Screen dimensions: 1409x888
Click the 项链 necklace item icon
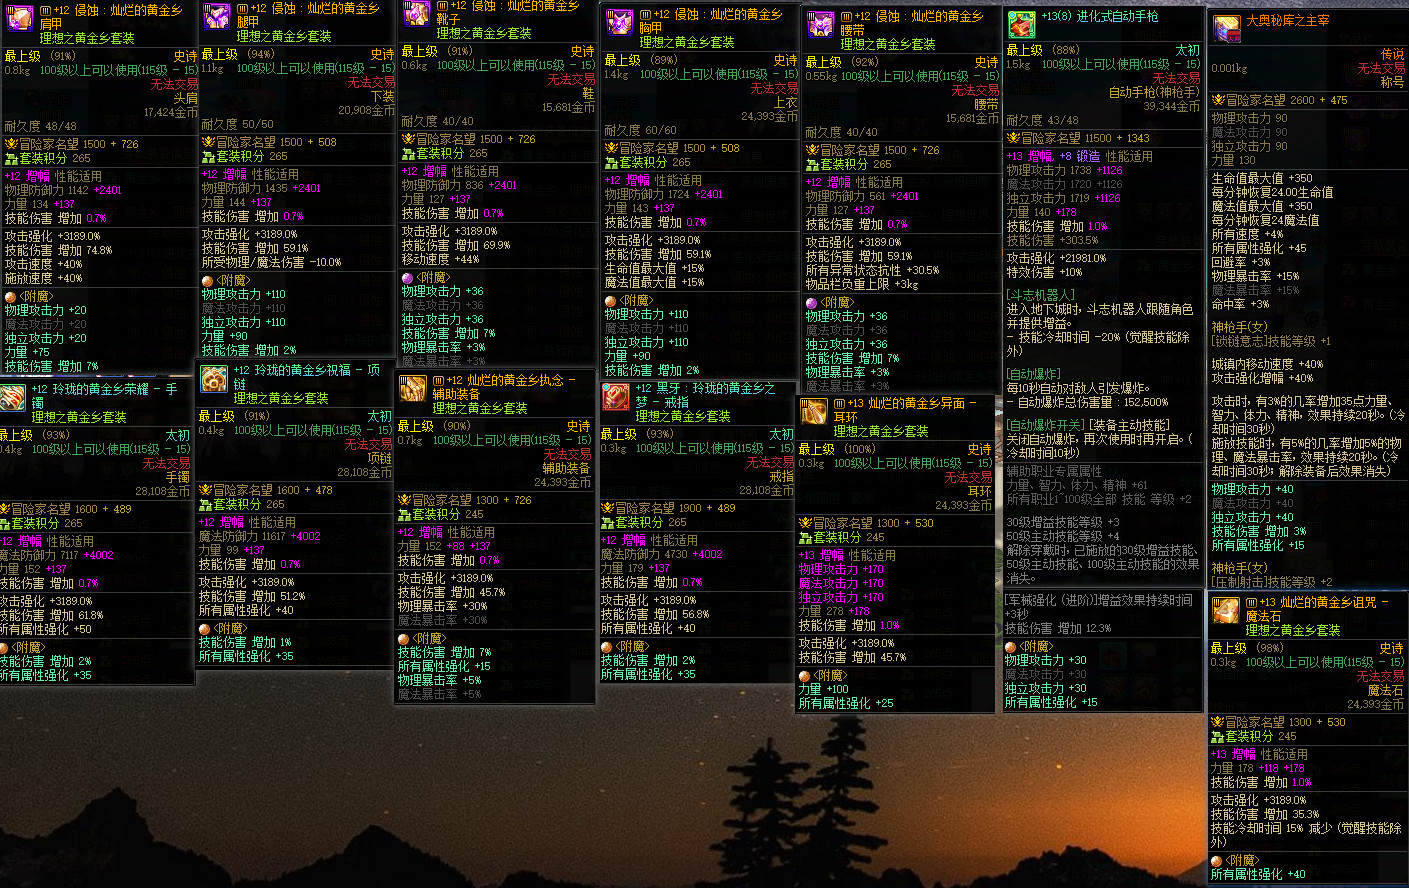point(214,379)
